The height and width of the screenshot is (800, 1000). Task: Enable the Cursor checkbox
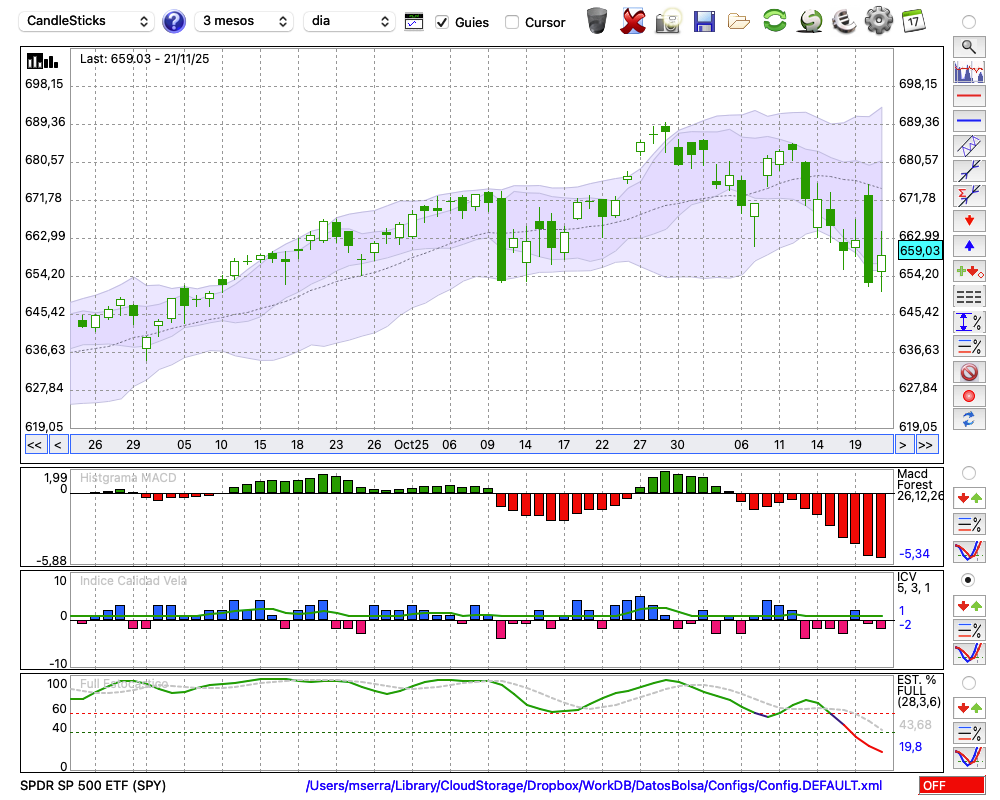(511, 22)
